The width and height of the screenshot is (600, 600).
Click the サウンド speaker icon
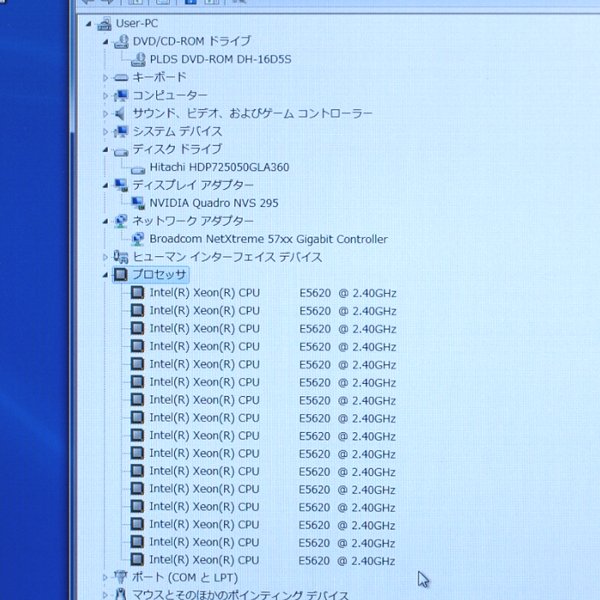[120, 113]
